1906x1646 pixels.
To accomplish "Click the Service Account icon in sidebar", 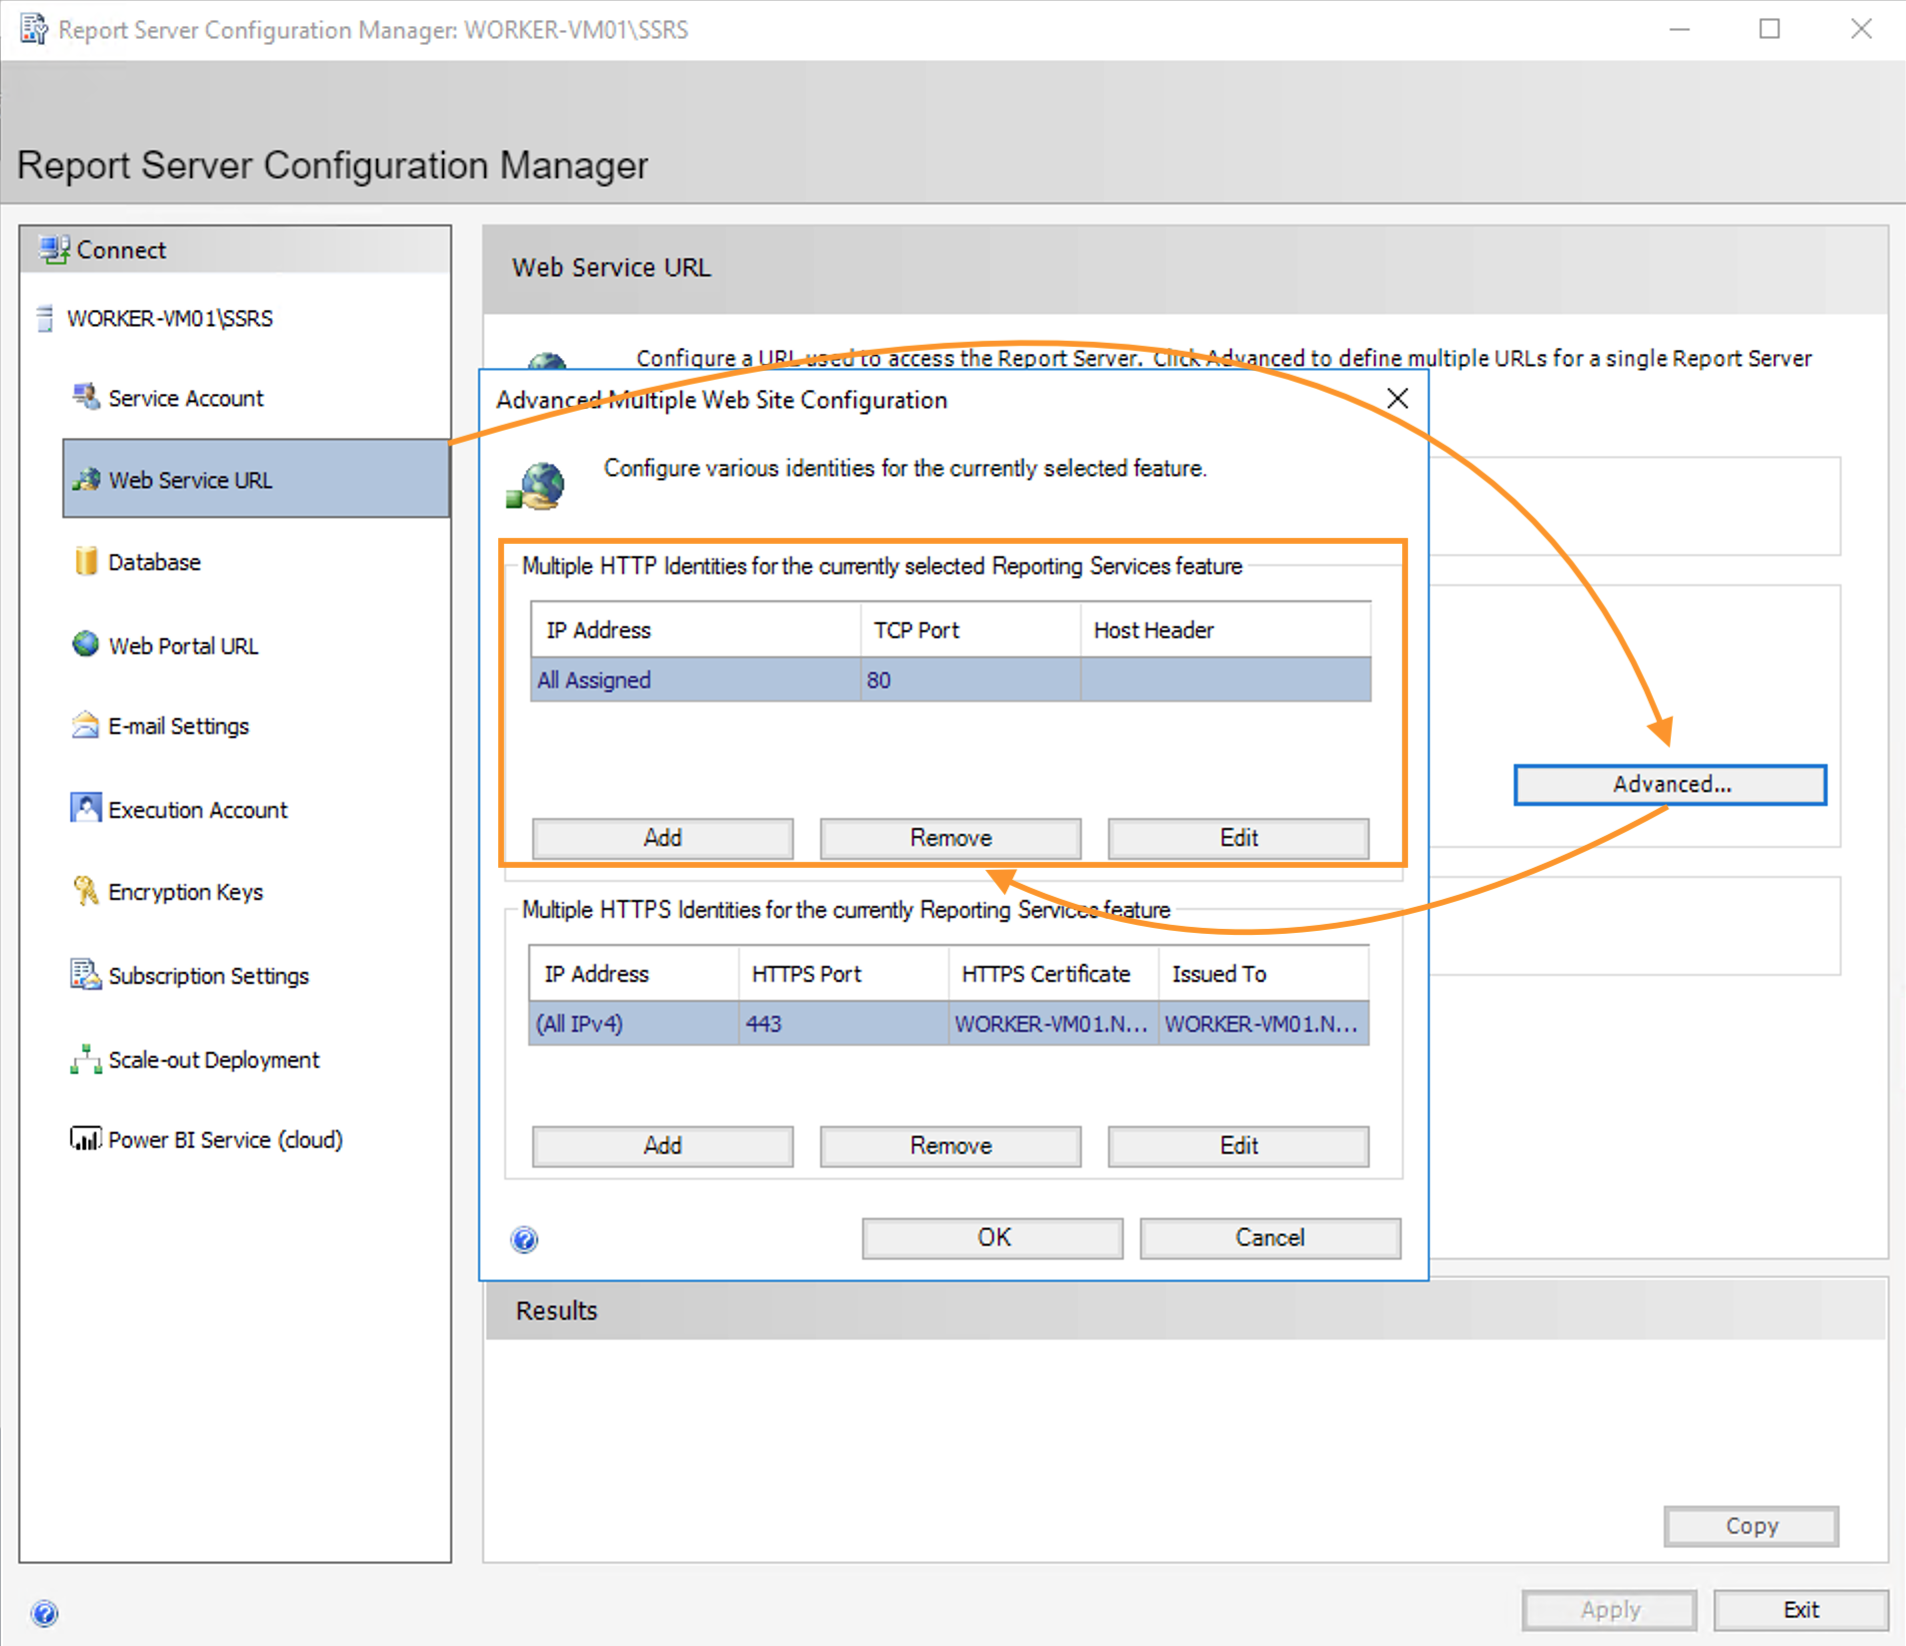I will click(x=86, y=397).
